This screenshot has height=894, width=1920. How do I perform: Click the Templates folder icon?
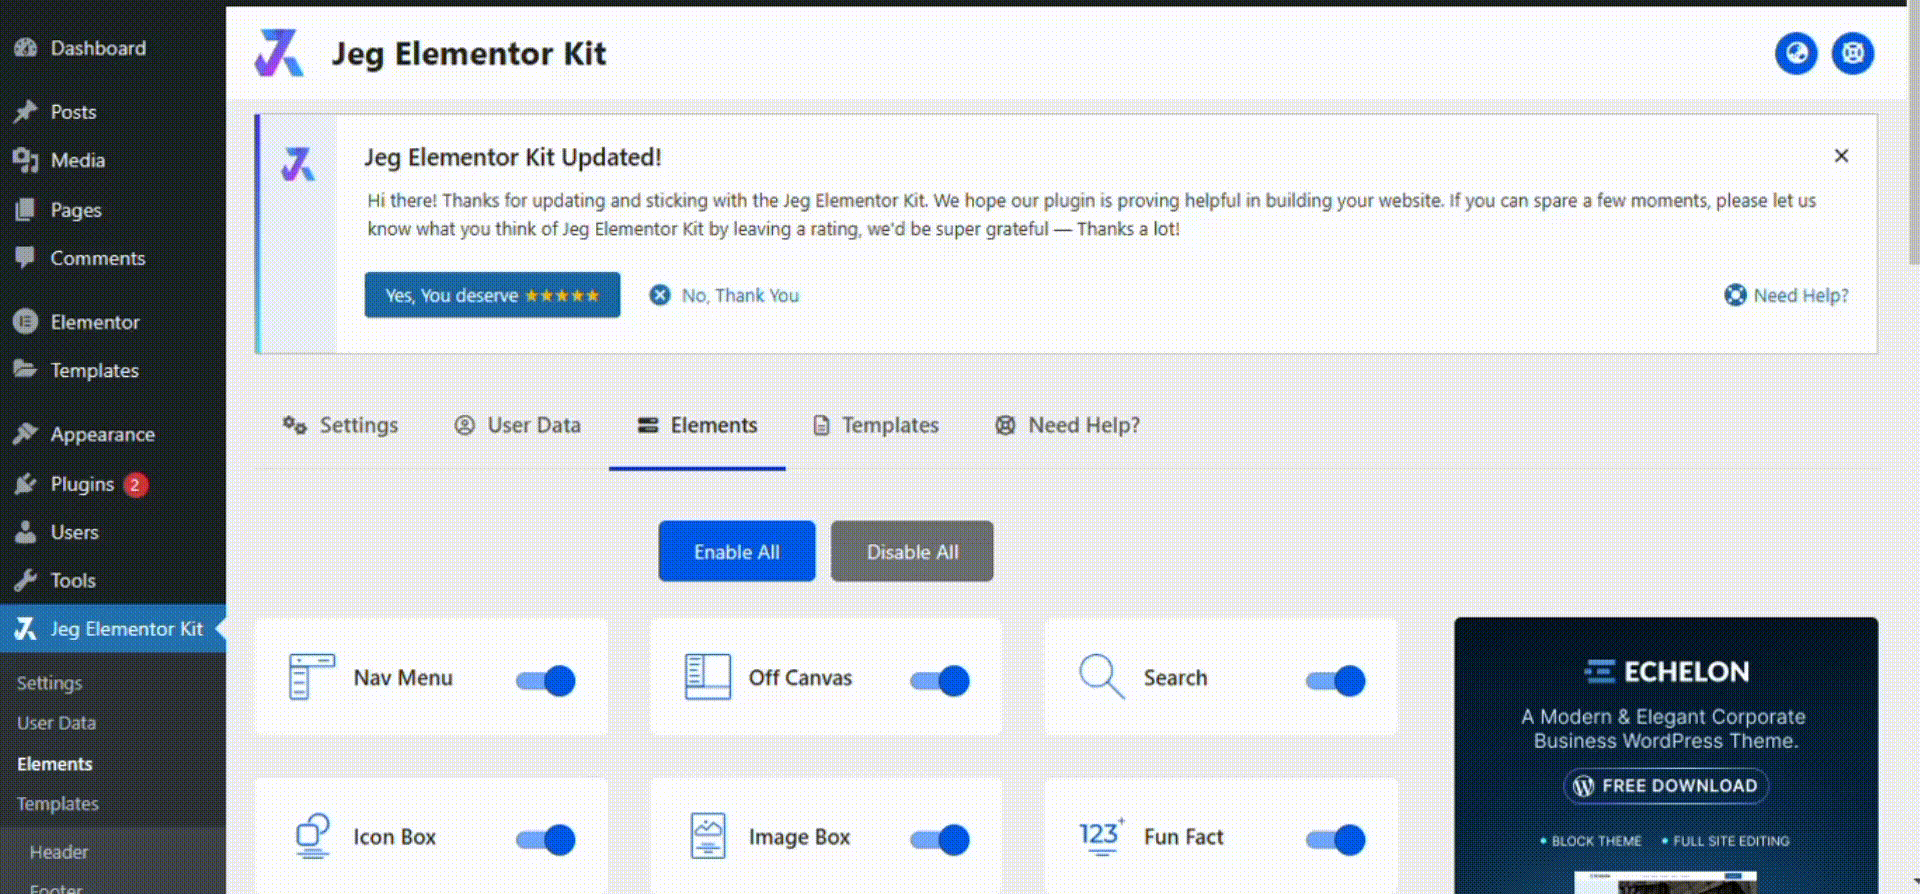(25, 370)
